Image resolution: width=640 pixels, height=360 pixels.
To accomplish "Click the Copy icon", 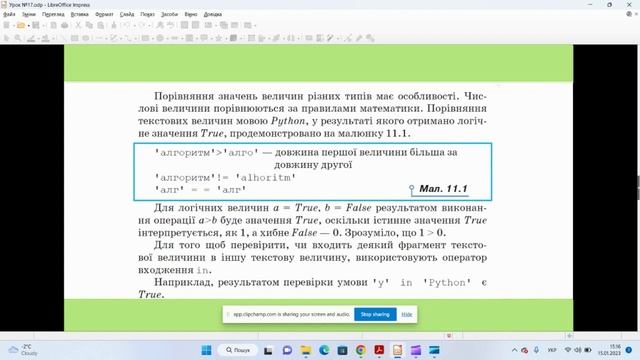I will click(x=89, y=25).
